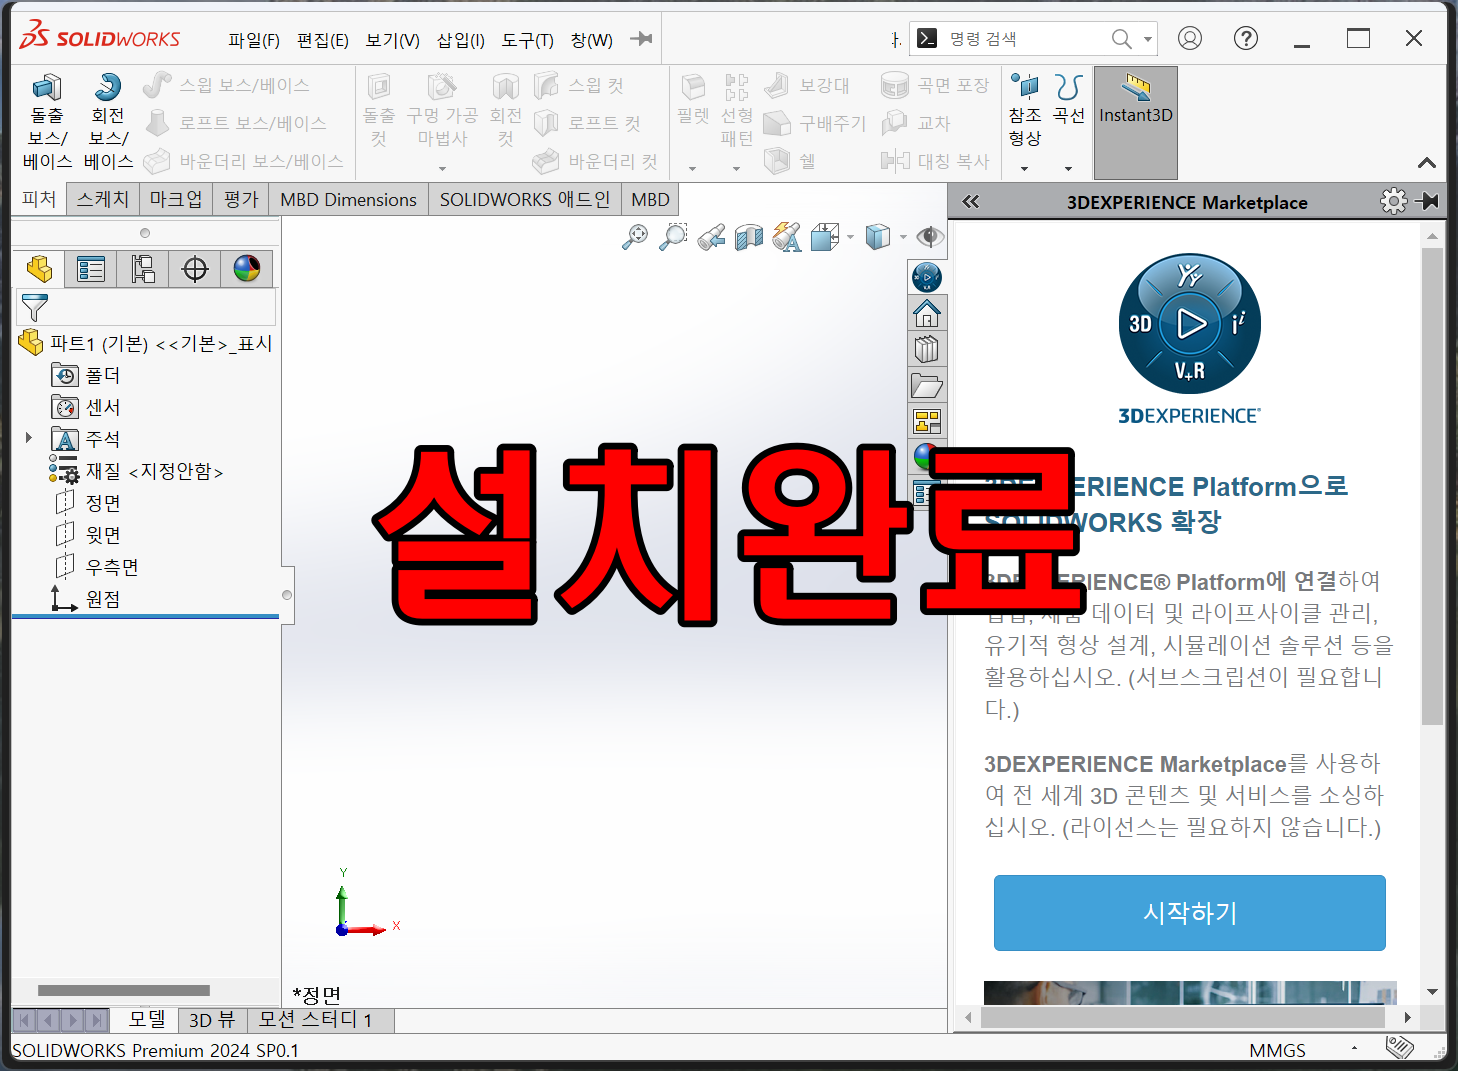
Task: Click the Previous View icon
Action: coord(711,237)
